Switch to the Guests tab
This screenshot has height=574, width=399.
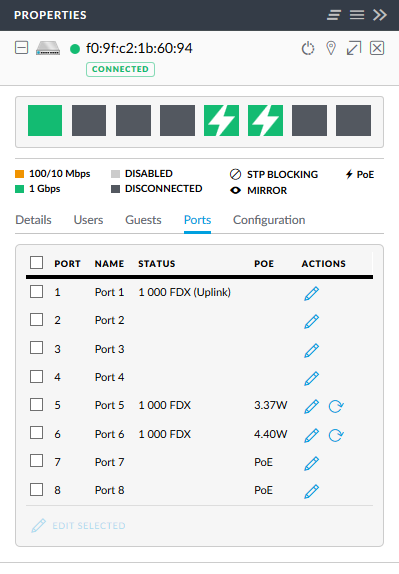pos(143,220)
